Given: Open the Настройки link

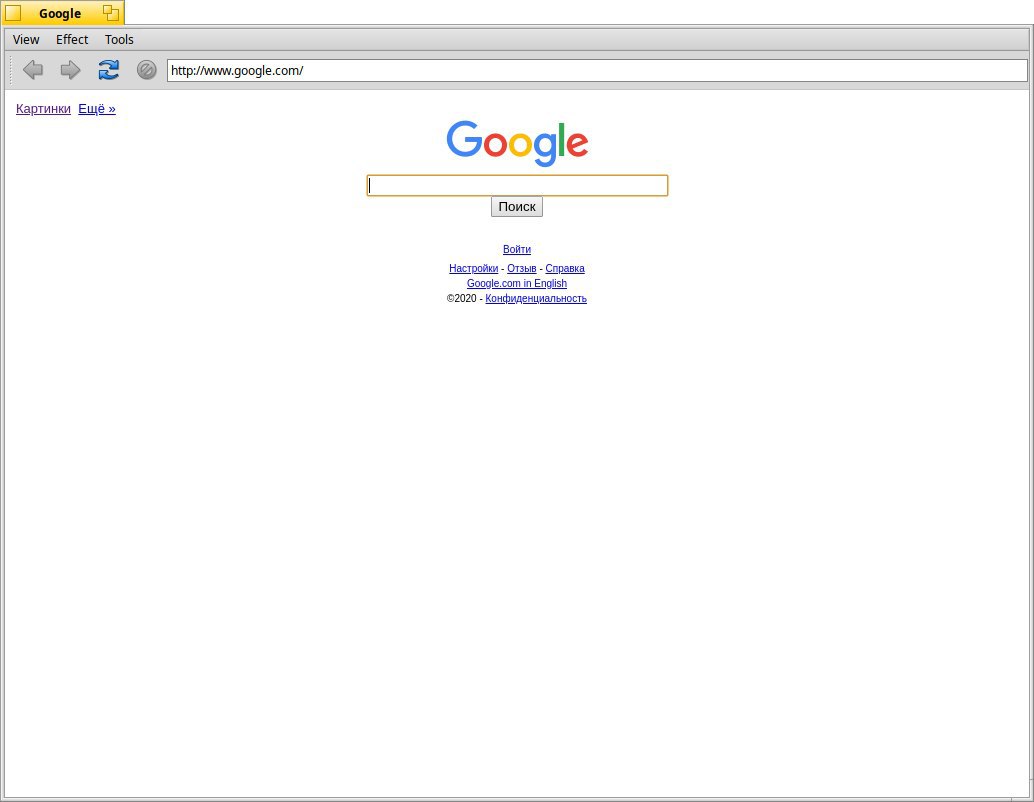Looking at the screenshot, I should (473, 268).
